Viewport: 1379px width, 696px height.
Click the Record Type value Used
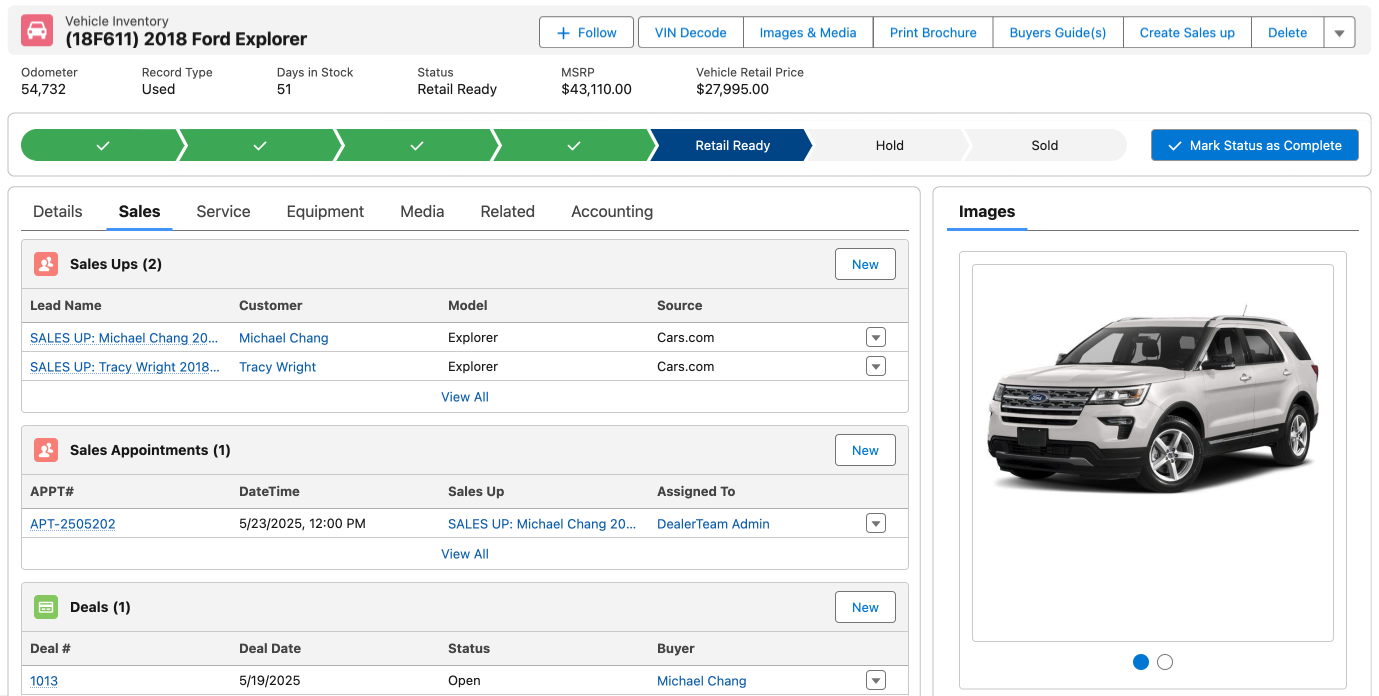(x=158, y=89)
